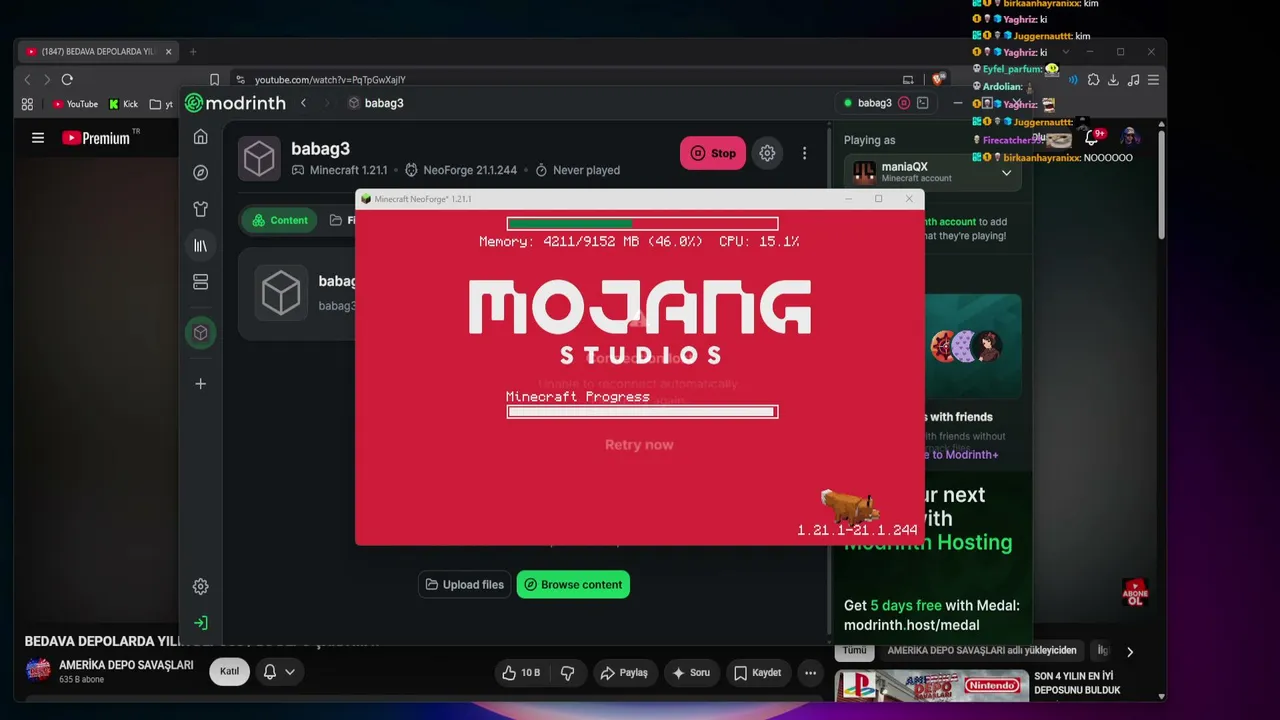The width and height of the screenshot is (1280, 720).
Task: Open Modrinth app settings gear in sidebar
Action: [201, 587]
